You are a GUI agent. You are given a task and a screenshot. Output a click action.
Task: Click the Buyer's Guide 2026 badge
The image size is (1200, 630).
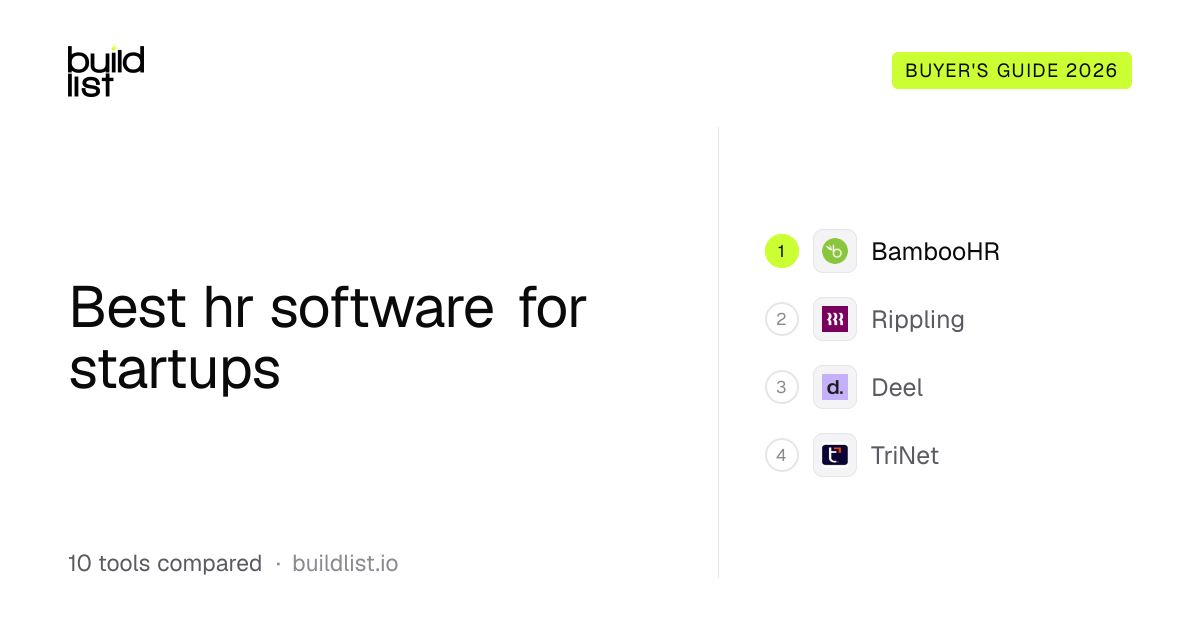point(1012,71)
